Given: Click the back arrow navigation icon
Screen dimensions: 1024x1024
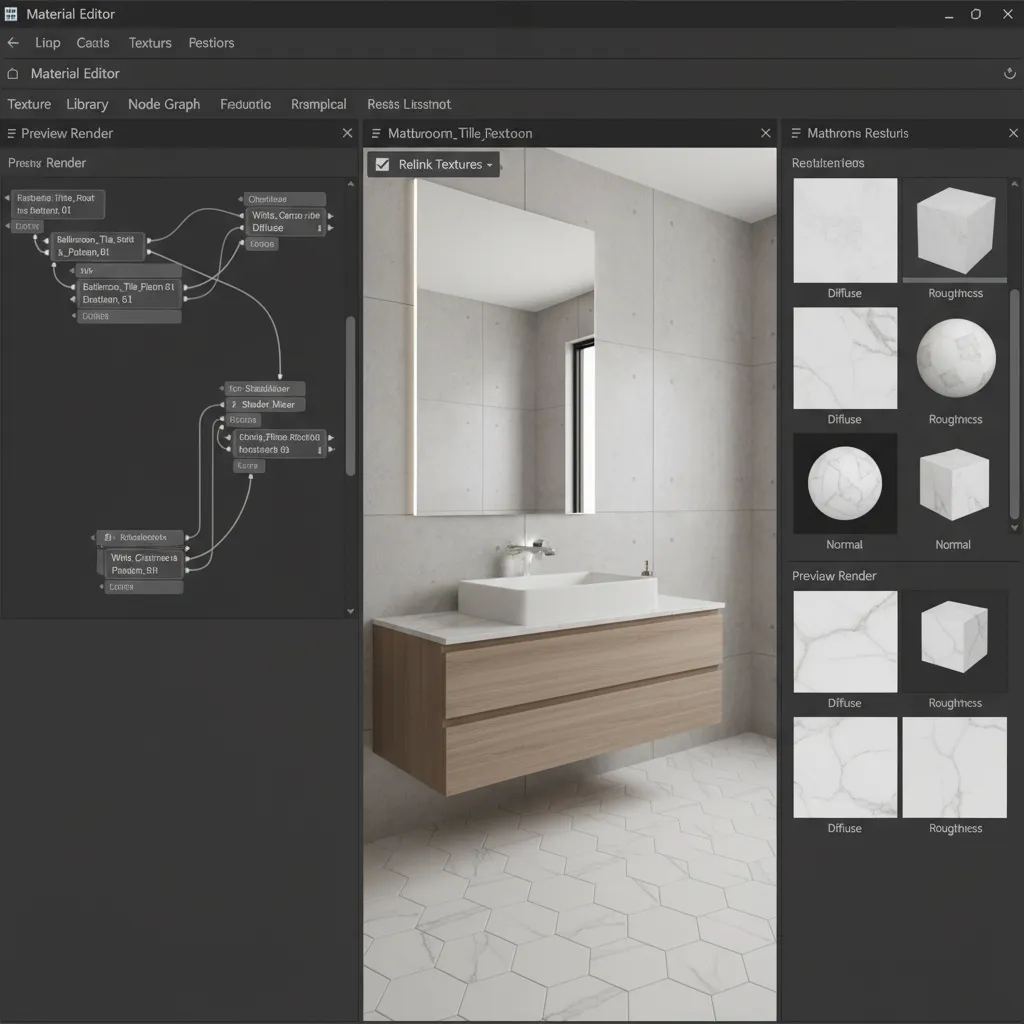Looking at the screenshot, I should tap(12, 42).
